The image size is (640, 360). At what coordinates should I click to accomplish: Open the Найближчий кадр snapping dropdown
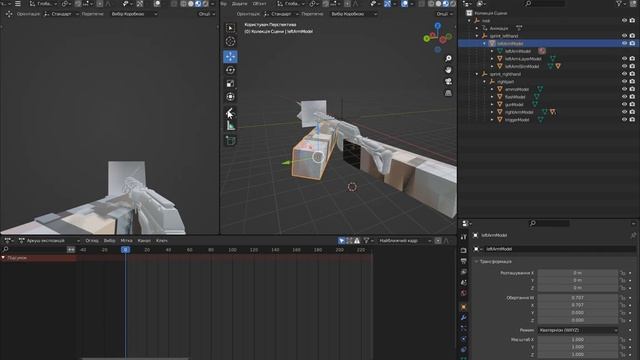[404, 241]
